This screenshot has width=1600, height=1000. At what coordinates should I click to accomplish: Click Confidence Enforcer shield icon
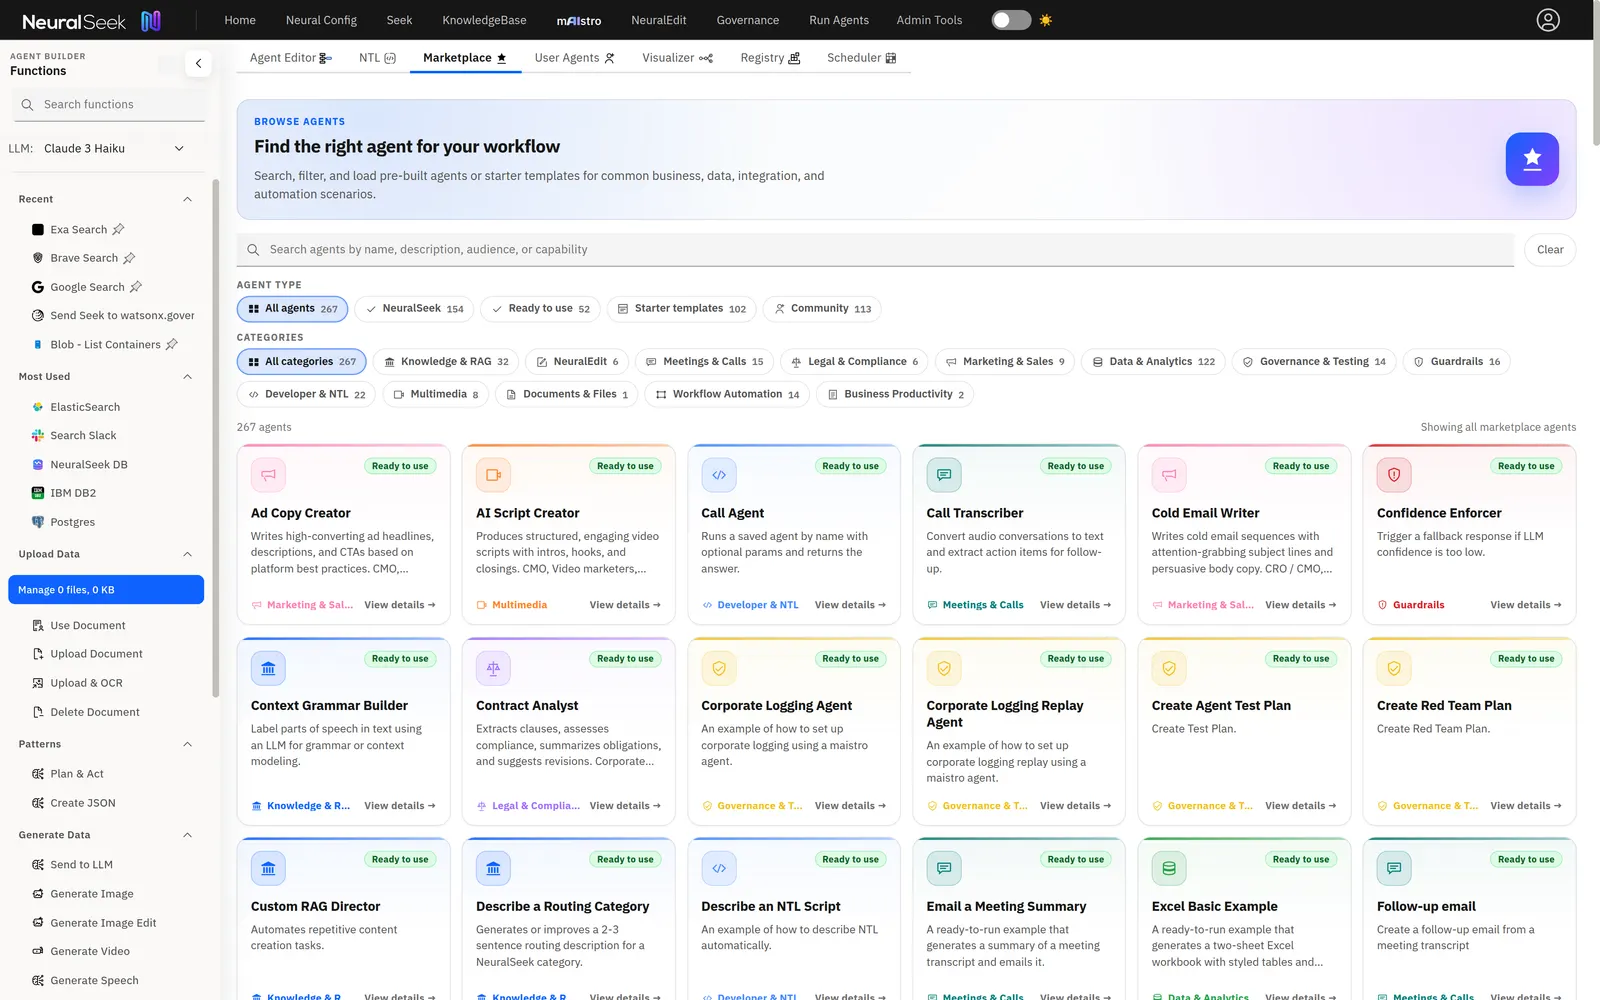pos(1394,475)
